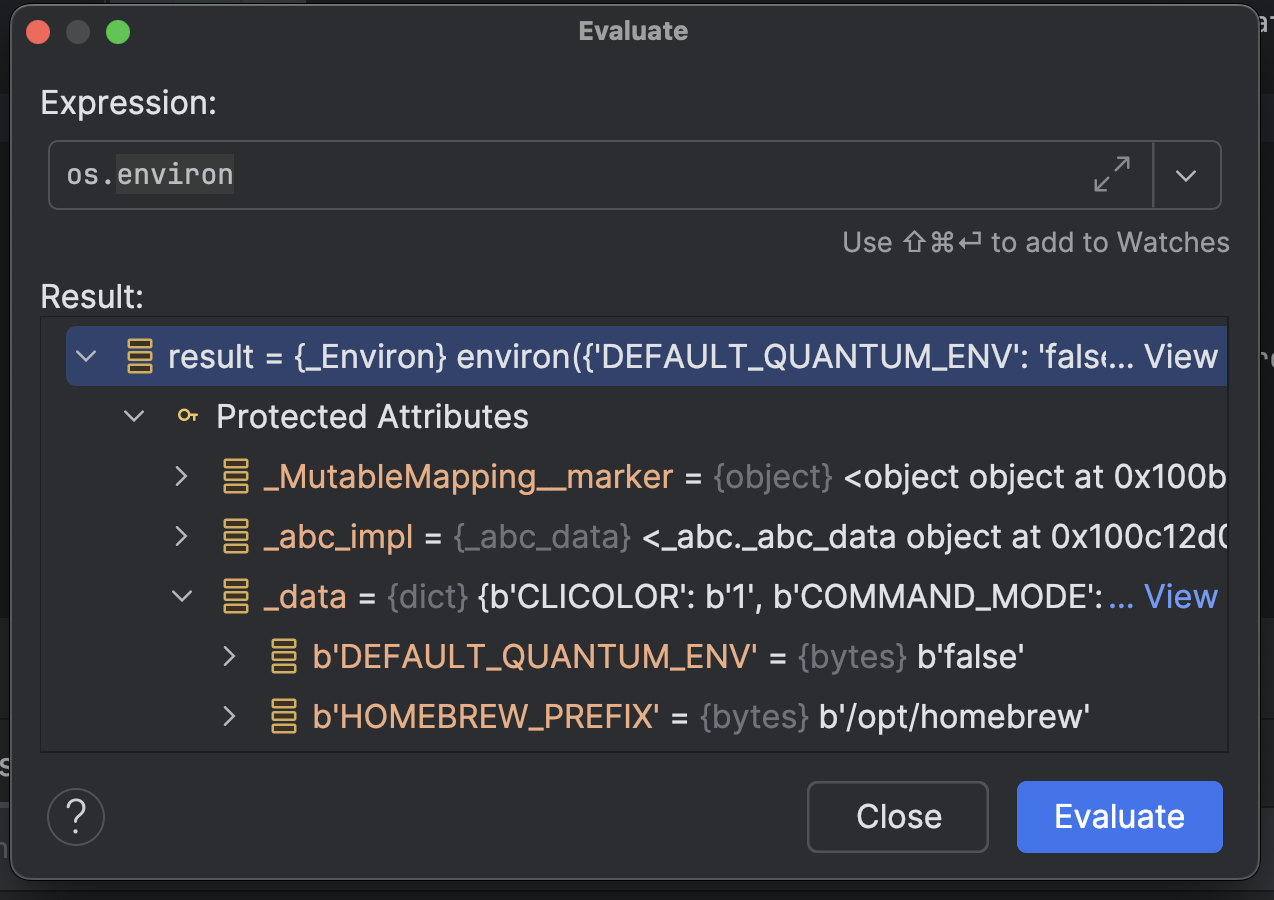Click the help question mark icon
The height and width of the screenshot is (900, 1274).
click(x=76, y=817)
